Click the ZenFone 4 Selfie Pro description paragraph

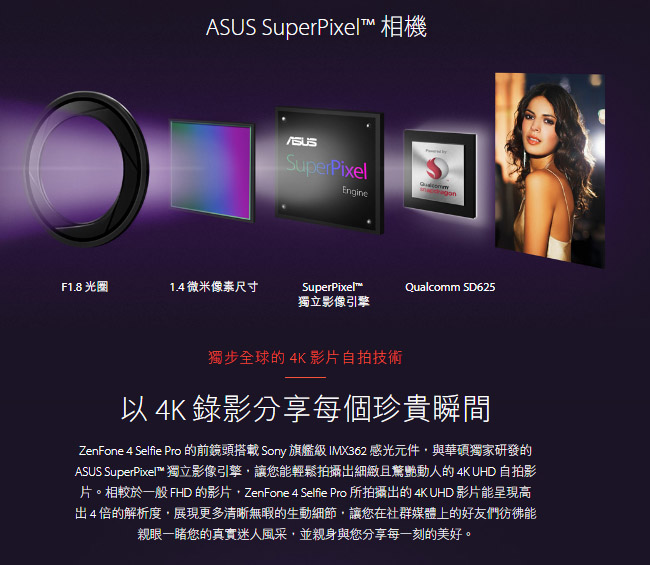click(306, 492)
